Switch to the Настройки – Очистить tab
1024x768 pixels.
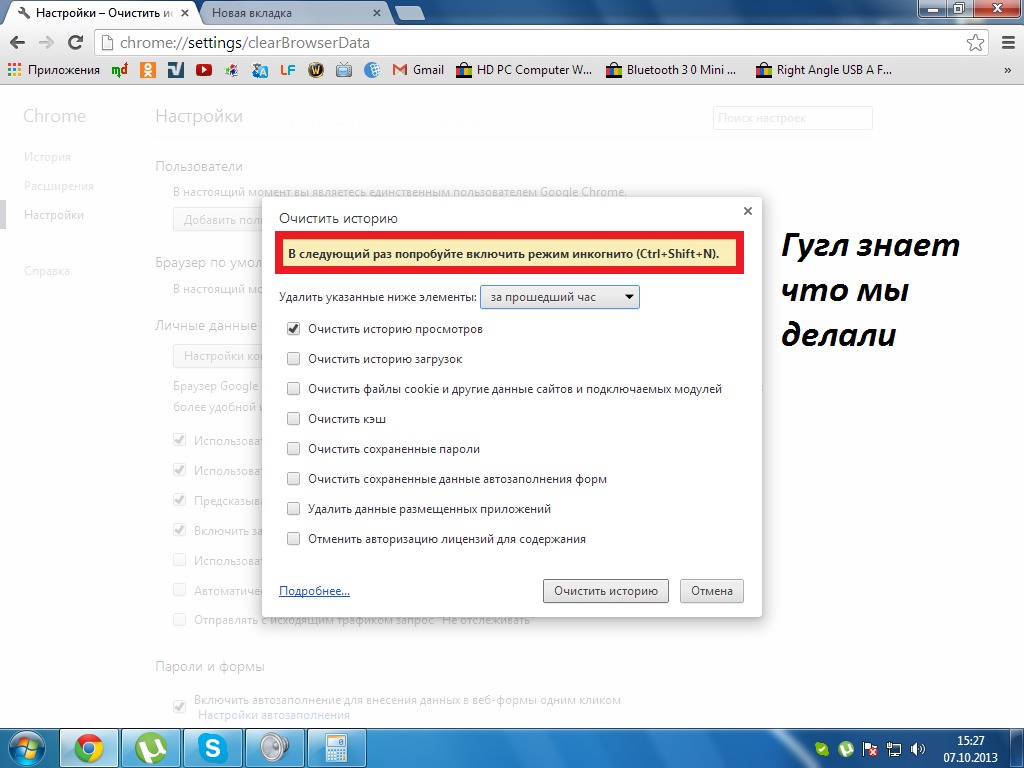tap(103, 13)
